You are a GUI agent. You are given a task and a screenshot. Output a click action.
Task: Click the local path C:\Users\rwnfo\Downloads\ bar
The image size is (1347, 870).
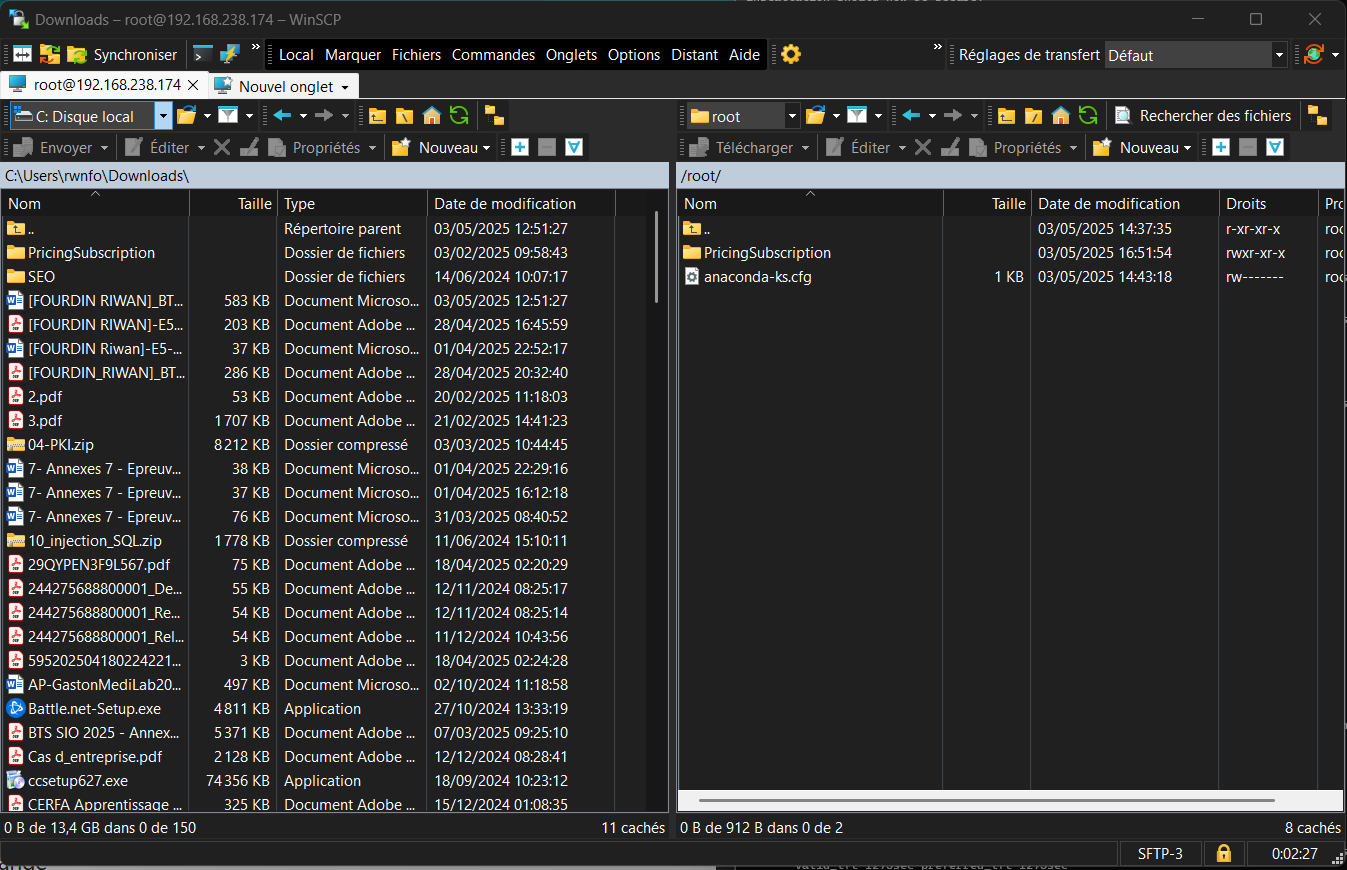pyautogui.click(x=334, y=176)
